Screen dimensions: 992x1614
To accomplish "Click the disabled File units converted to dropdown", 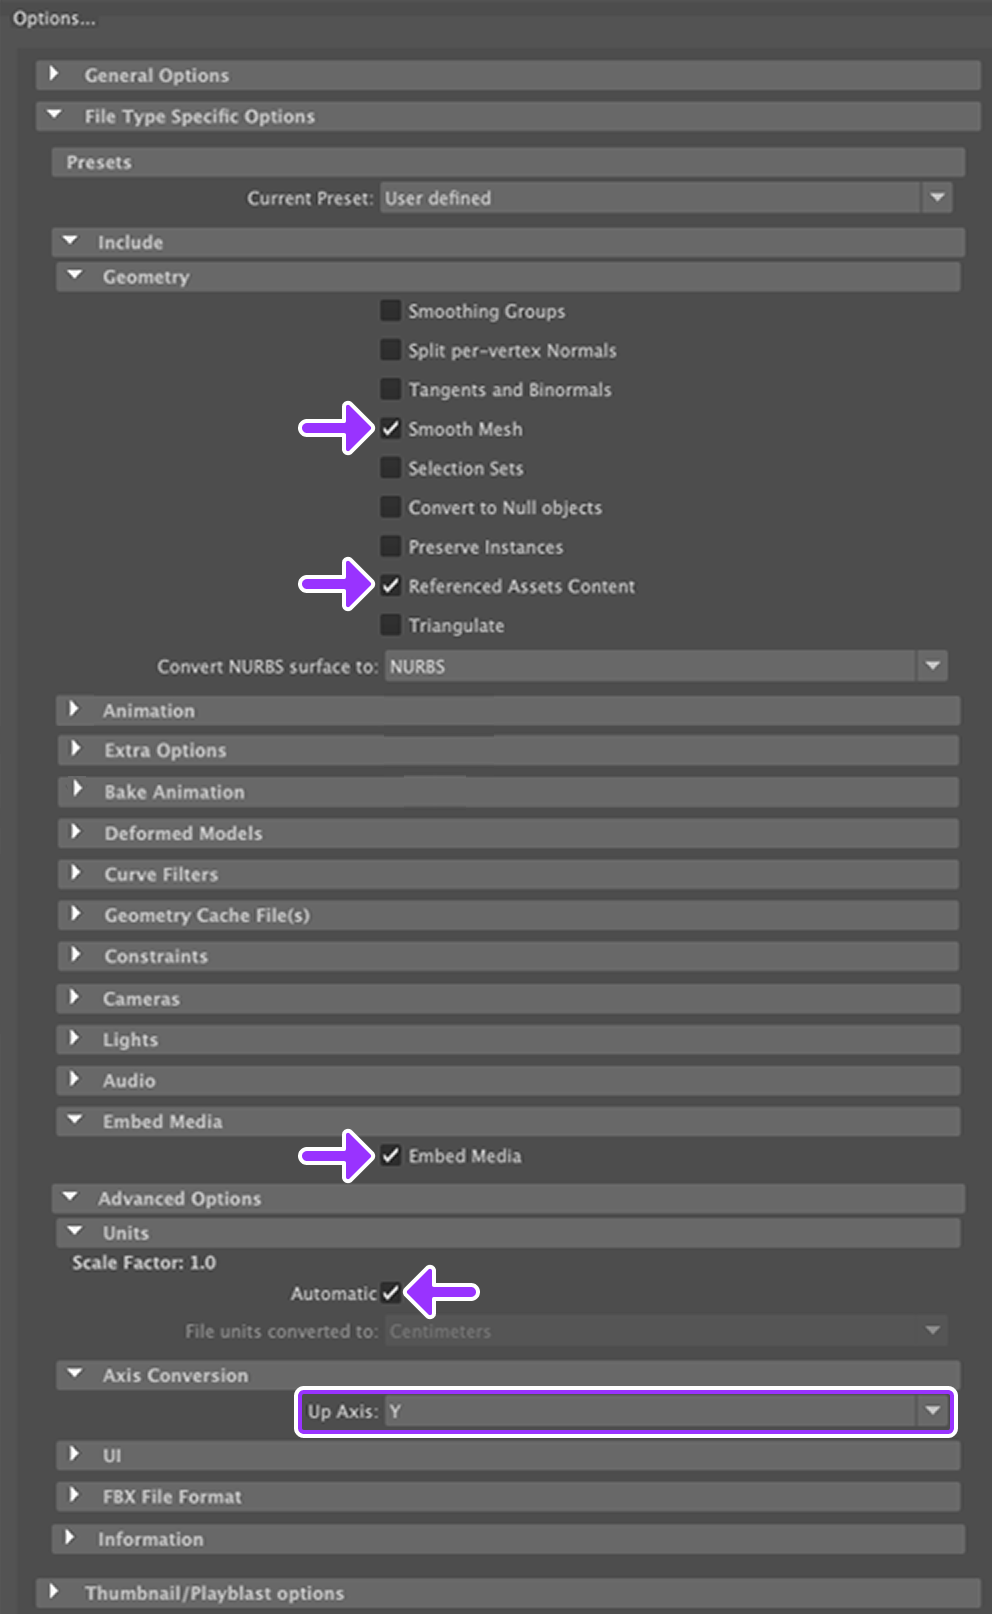I will 666,1331.
